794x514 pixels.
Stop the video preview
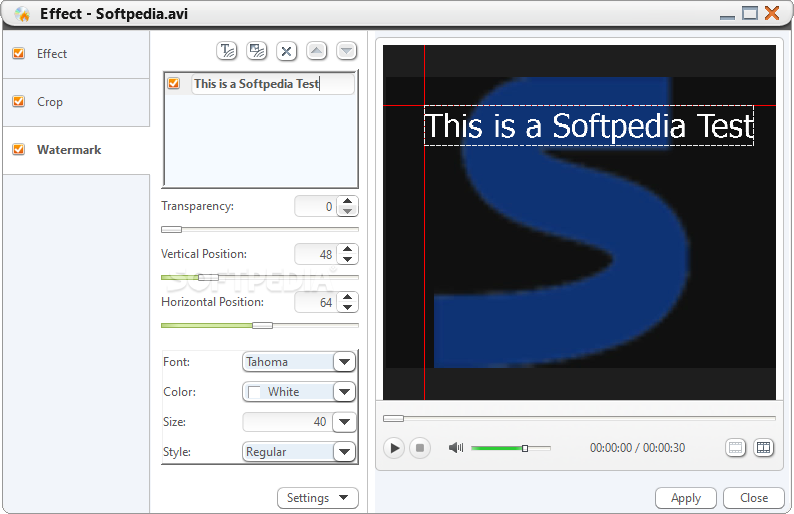coord(420,448)
